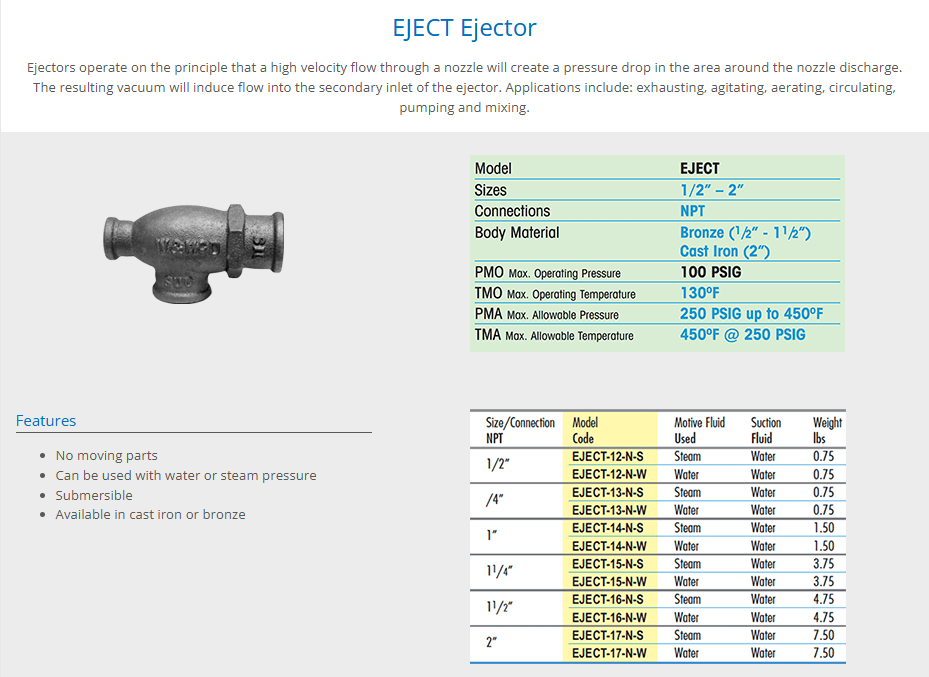929x677 pixels.
Task: Select model code EJECT-14-N-W
Action: pos(608,546)
